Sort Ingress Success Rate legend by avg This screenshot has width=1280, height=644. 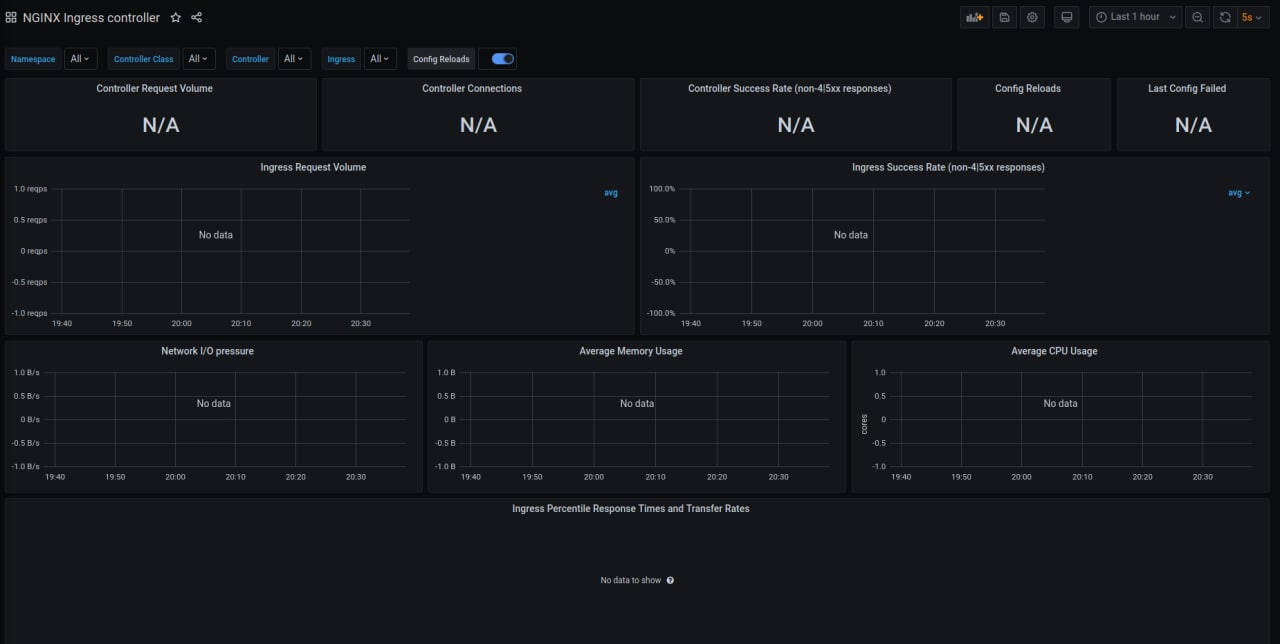coord(1239,193)
